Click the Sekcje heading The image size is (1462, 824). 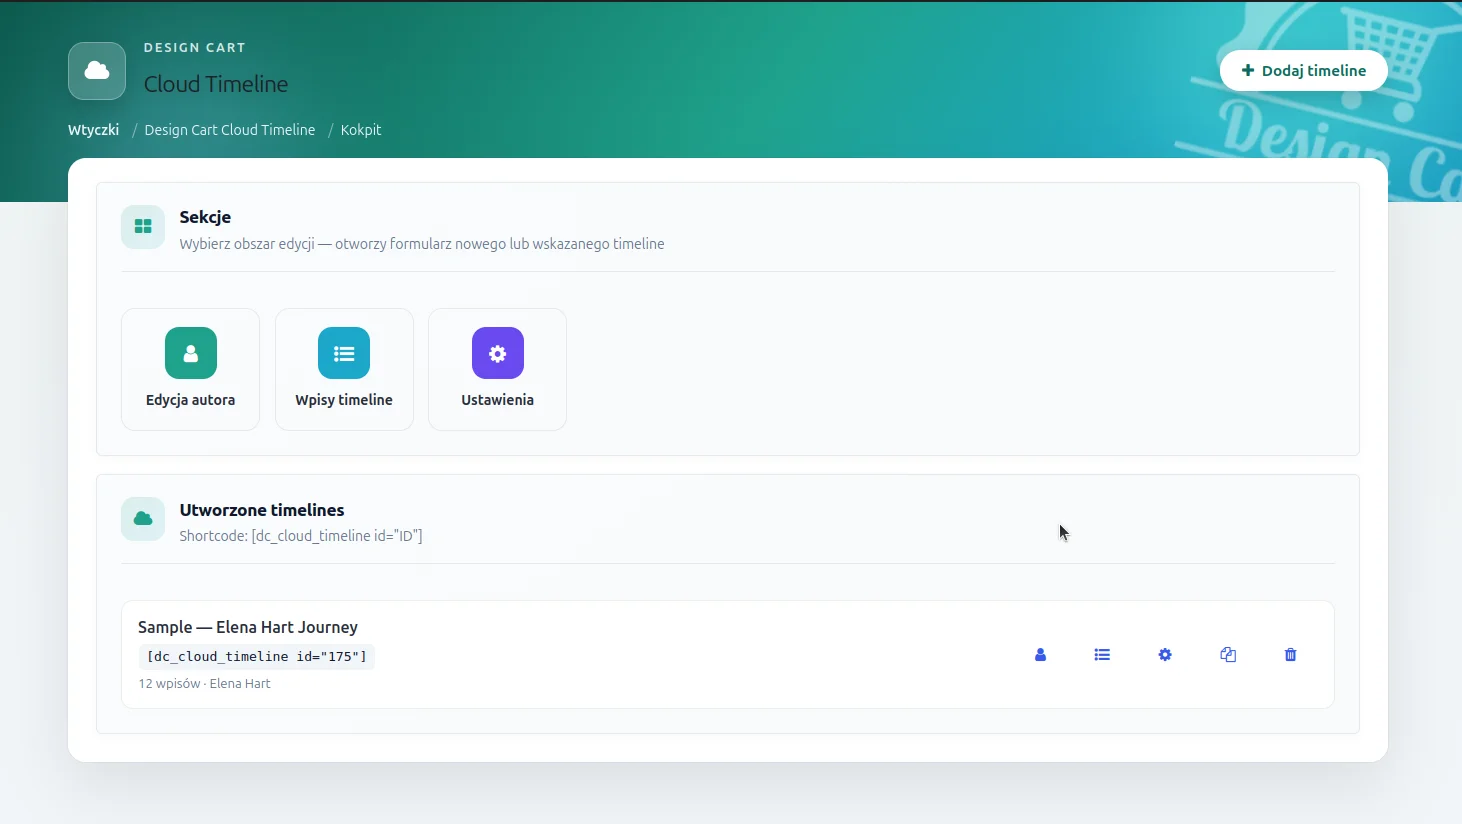click(x=205, y=217)
